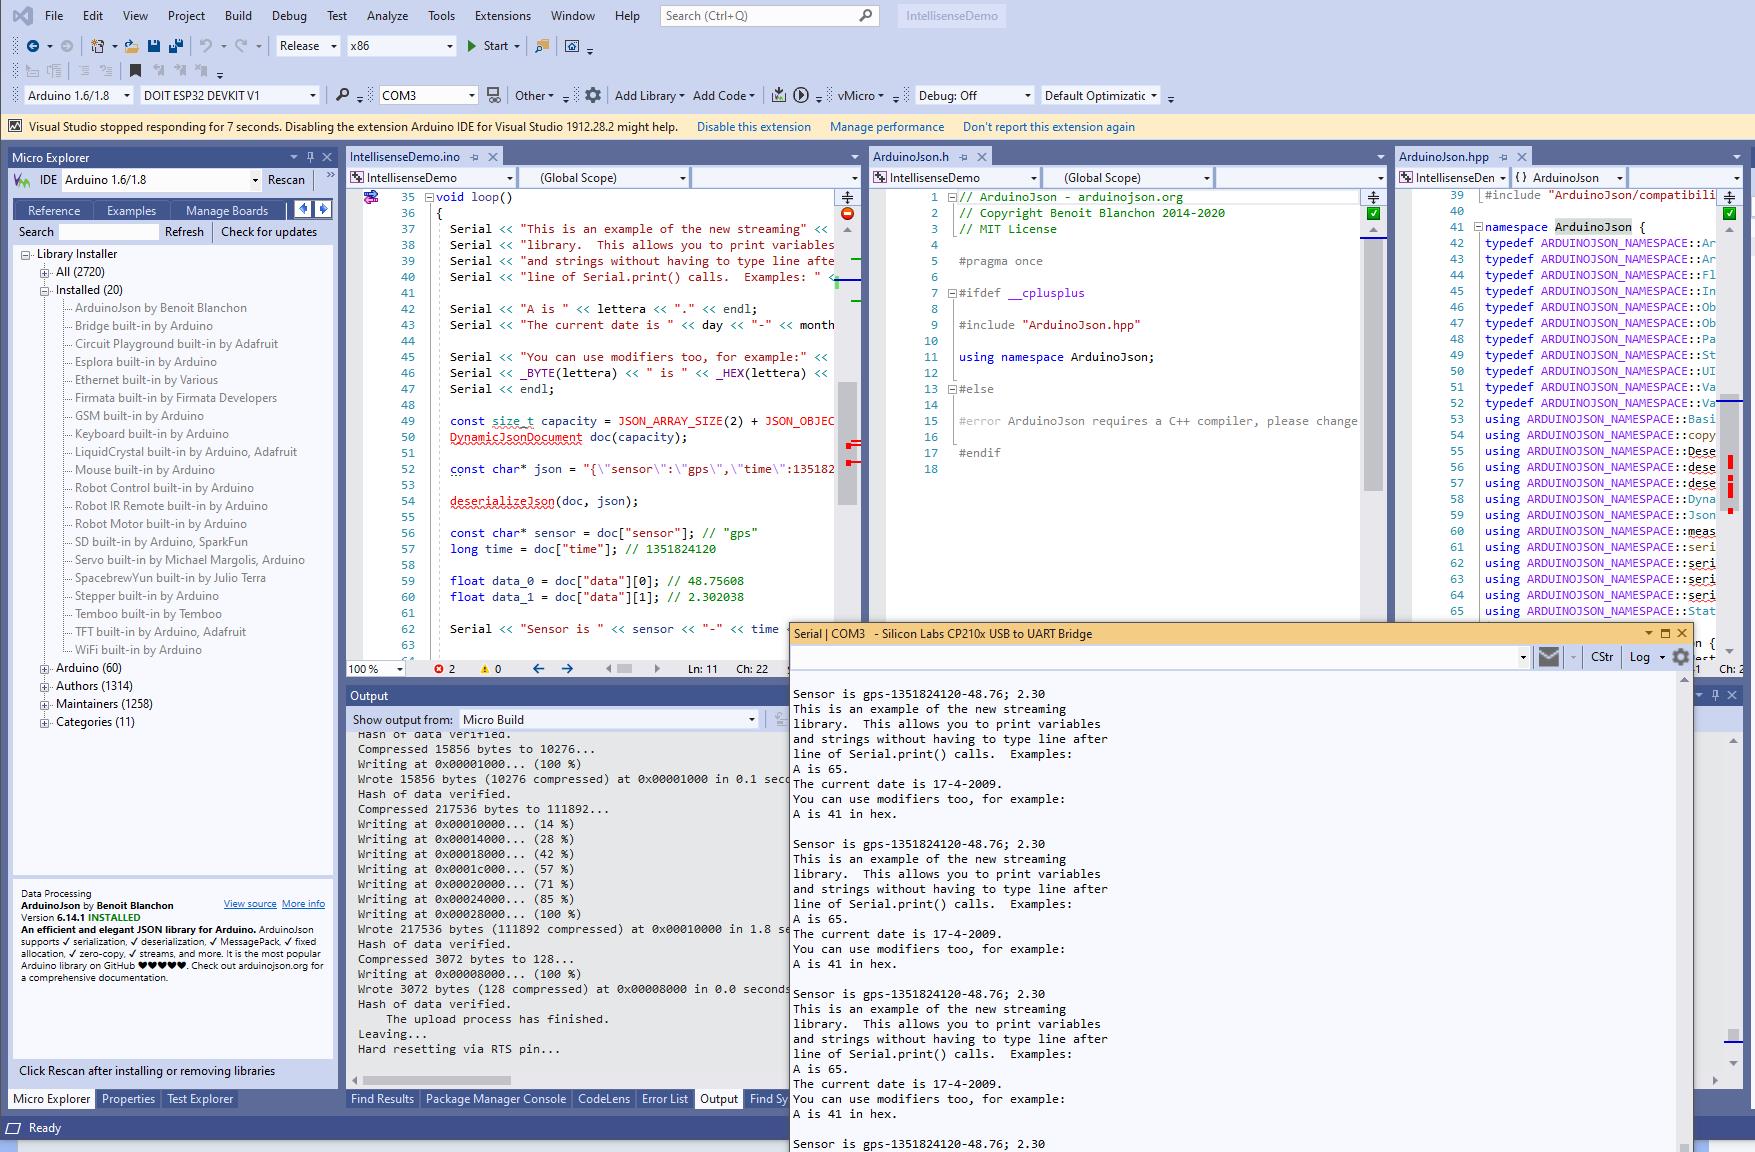Collapse namespace ArduinoJson block

coord(1478,227)
